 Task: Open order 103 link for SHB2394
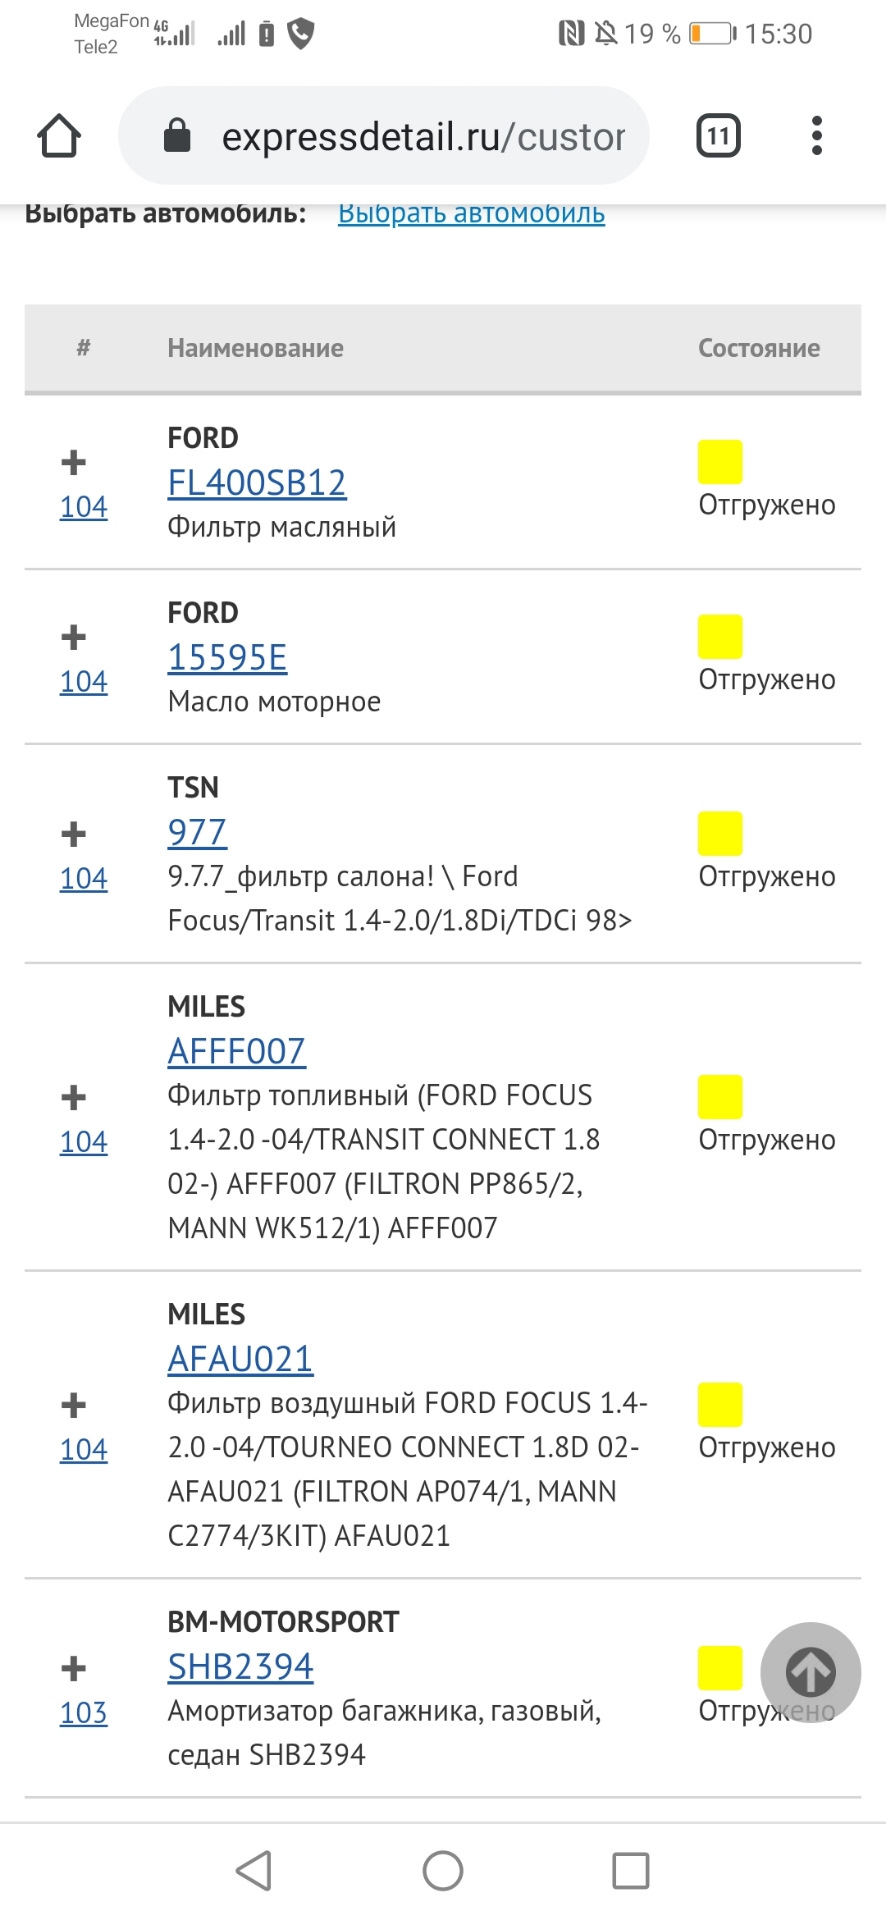coord(84,1713)
